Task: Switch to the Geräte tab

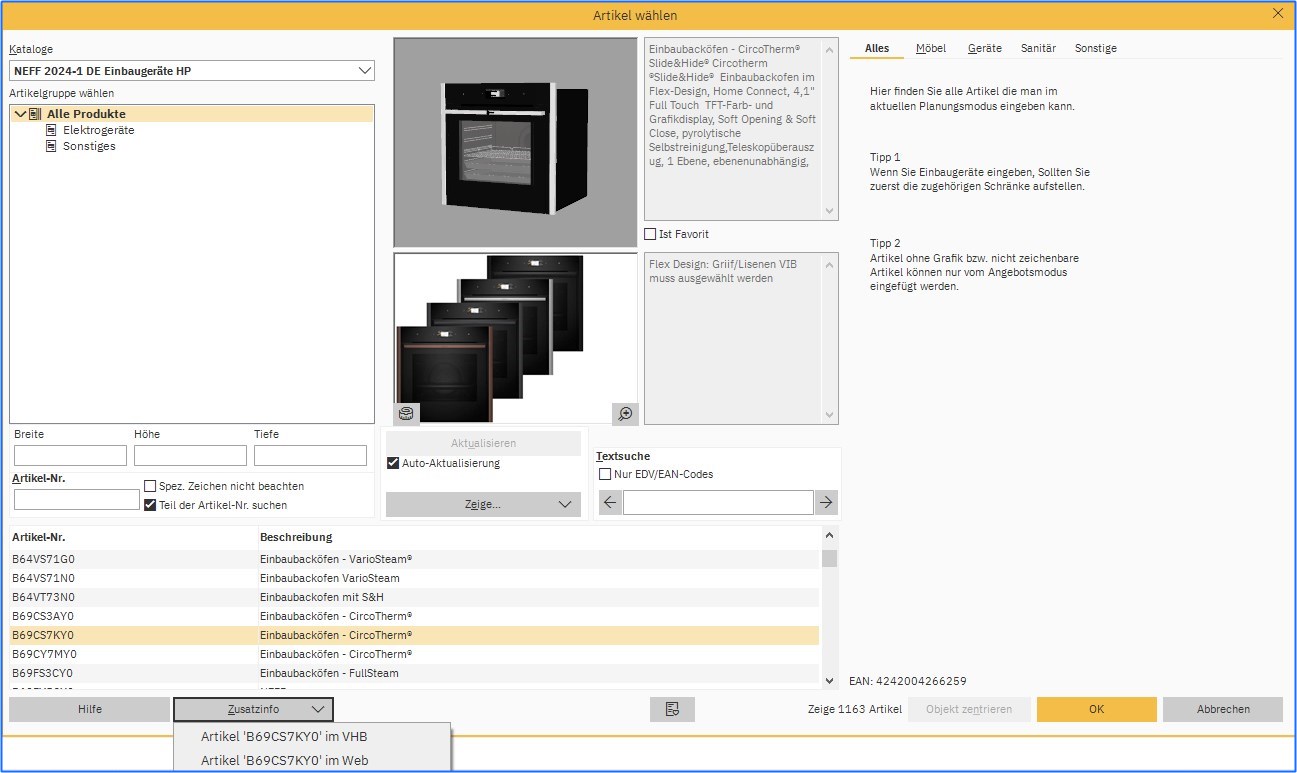Action: (984, 48)
